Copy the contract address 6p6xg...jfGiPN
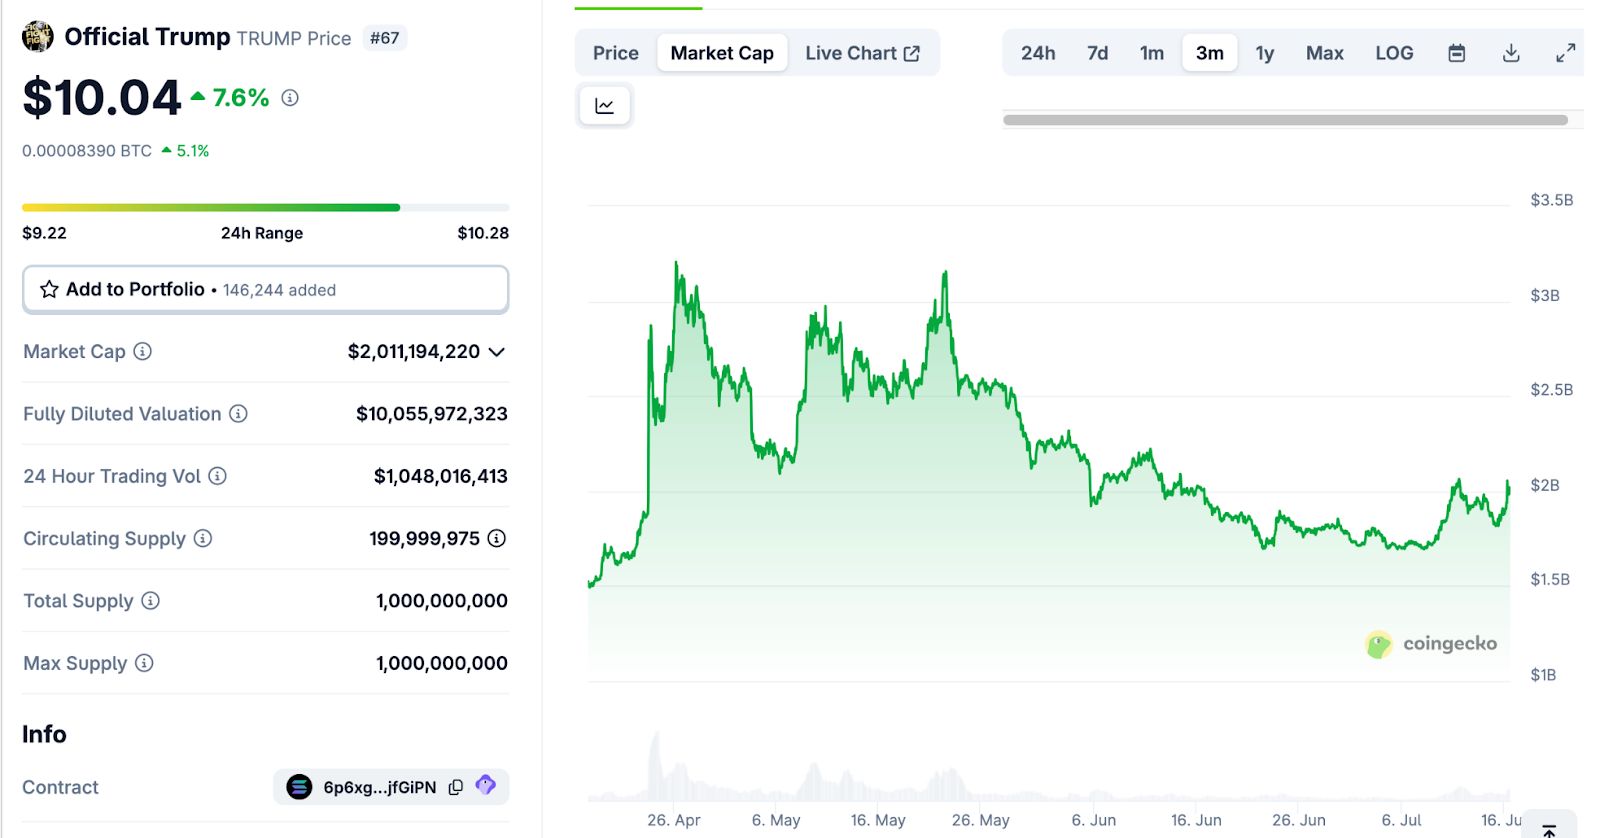This screenshot has width=1600, height=838. (x=456, y=787)
